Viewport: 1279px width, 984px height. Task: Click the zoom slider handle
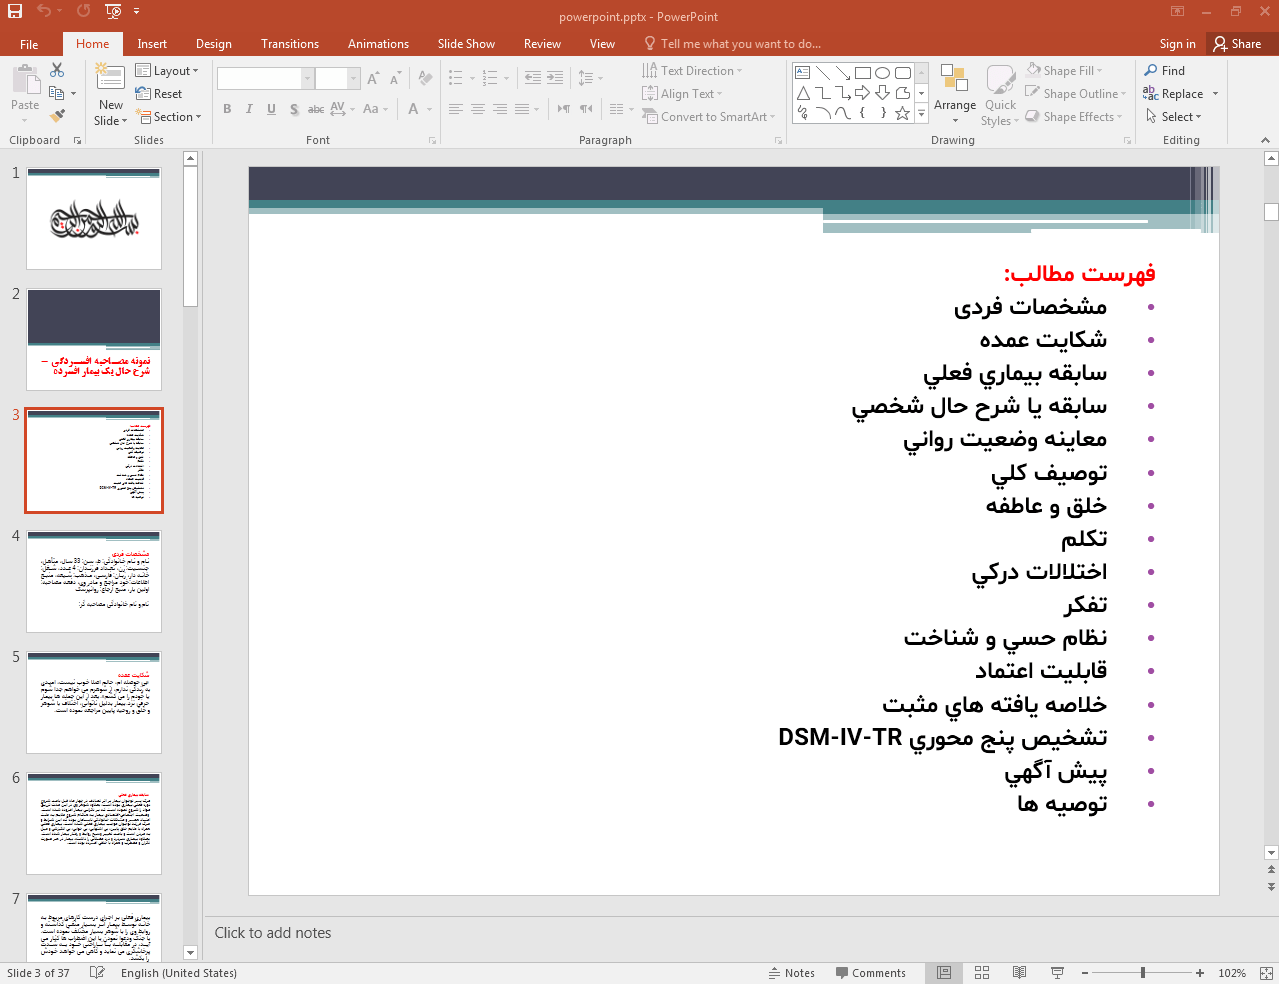click(x=1142, y=973)
